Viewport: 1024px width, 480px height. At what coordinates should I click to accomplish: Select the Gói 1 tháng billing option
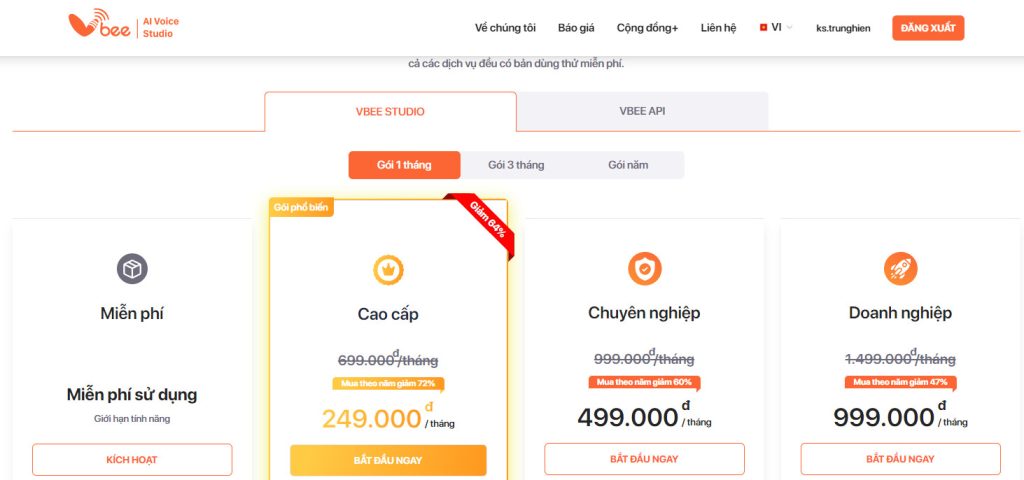[404, 165]
